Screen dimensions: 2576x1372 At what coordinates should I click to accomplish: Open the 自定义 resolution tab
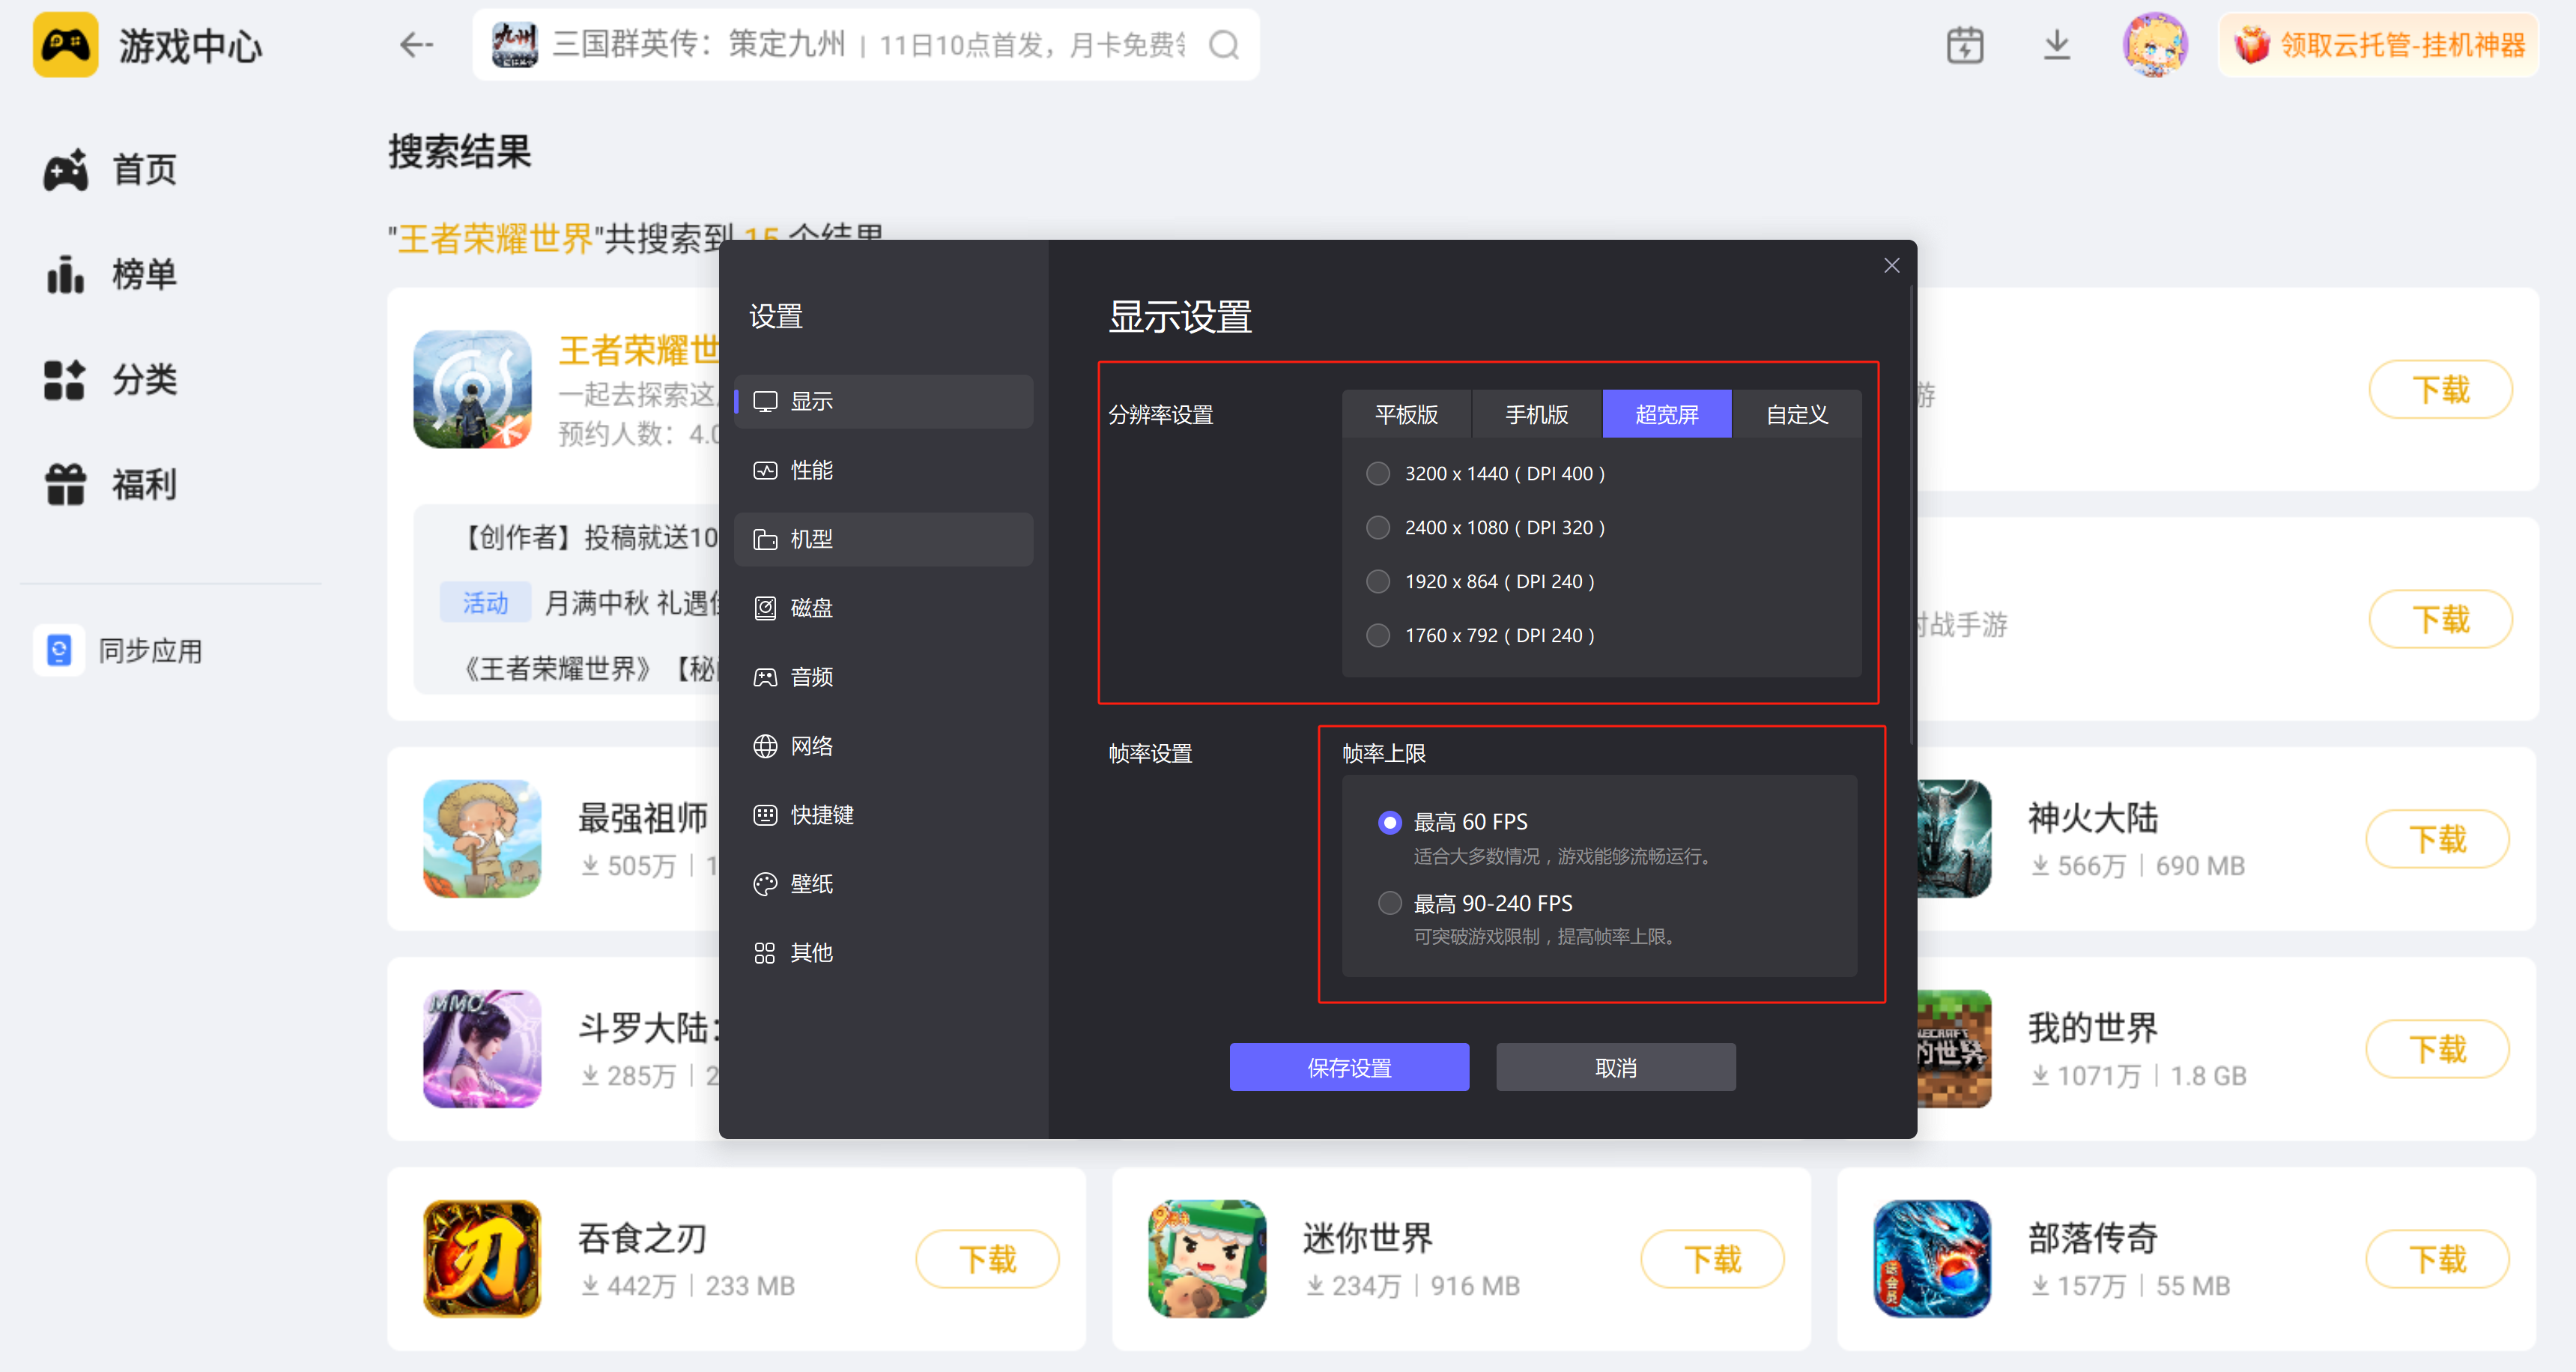point(1796,413)
